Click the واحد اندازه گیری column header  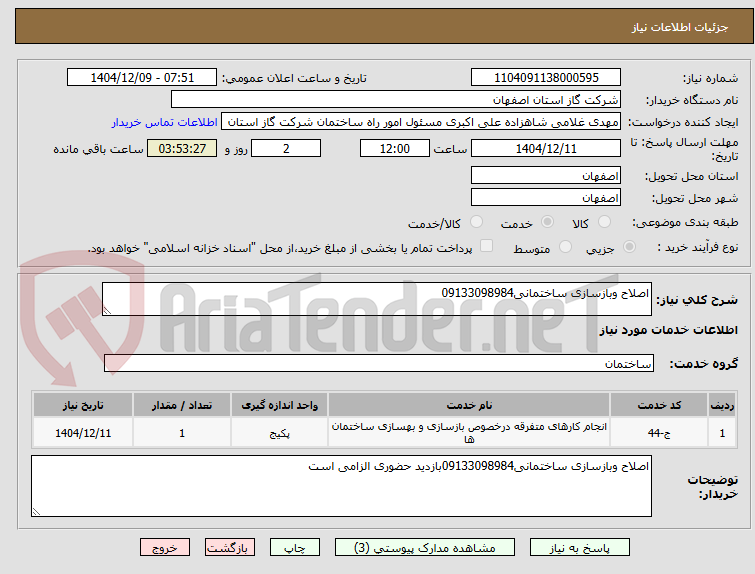279,405
